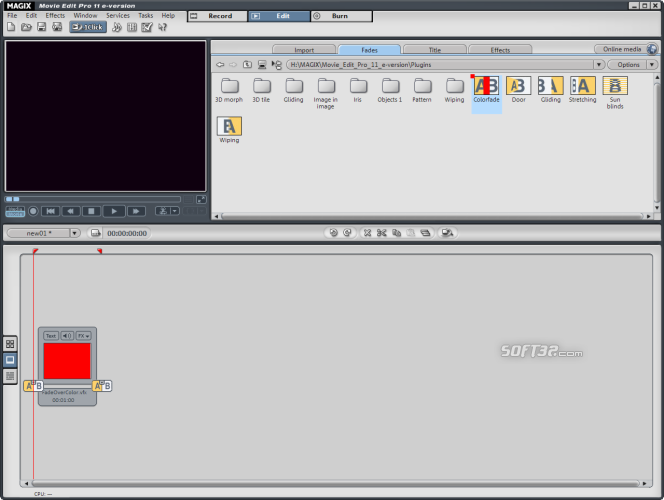Select the Edit mode button
Image resolution: width=664 pixels, height=500 pixels.
pyautogui.click(x=279, y=16)
